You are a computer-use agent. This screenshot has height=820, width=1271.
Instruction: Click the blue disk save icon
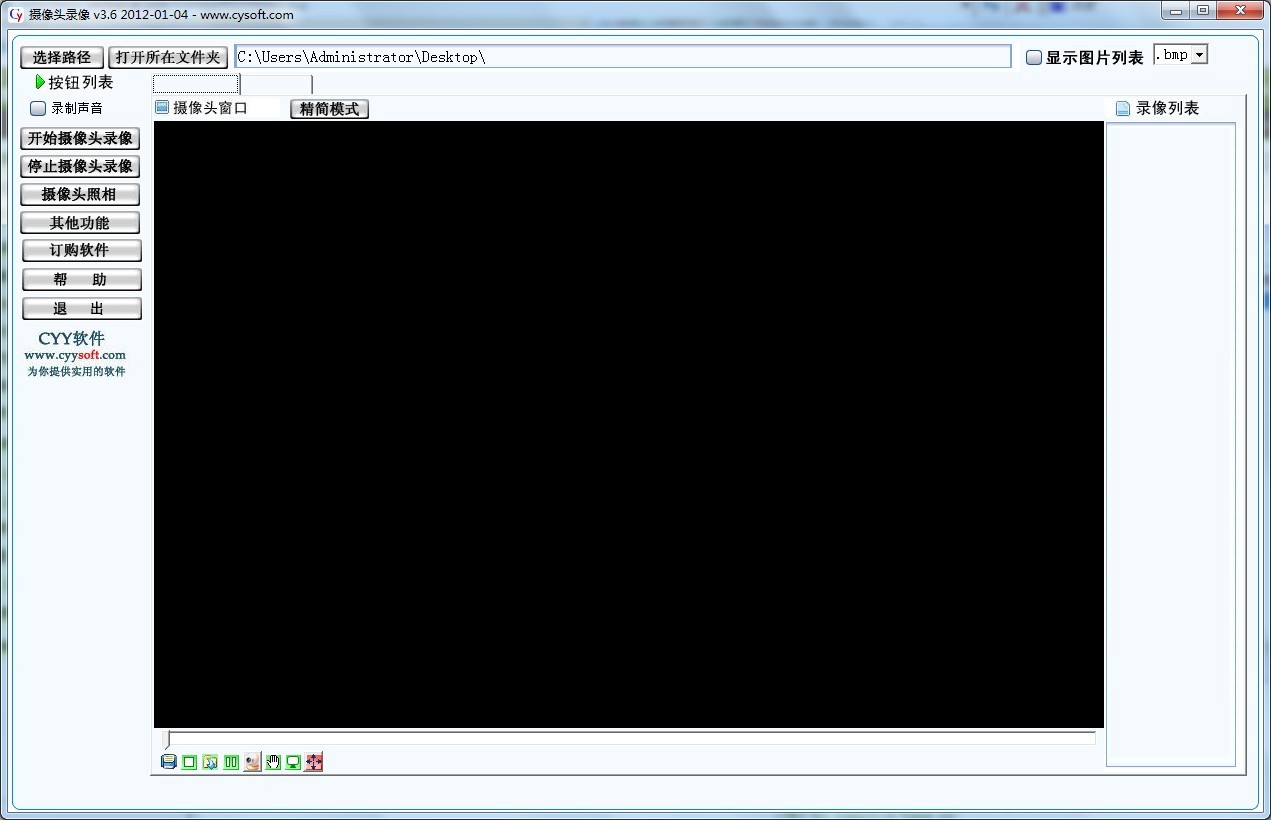point(169,762)
